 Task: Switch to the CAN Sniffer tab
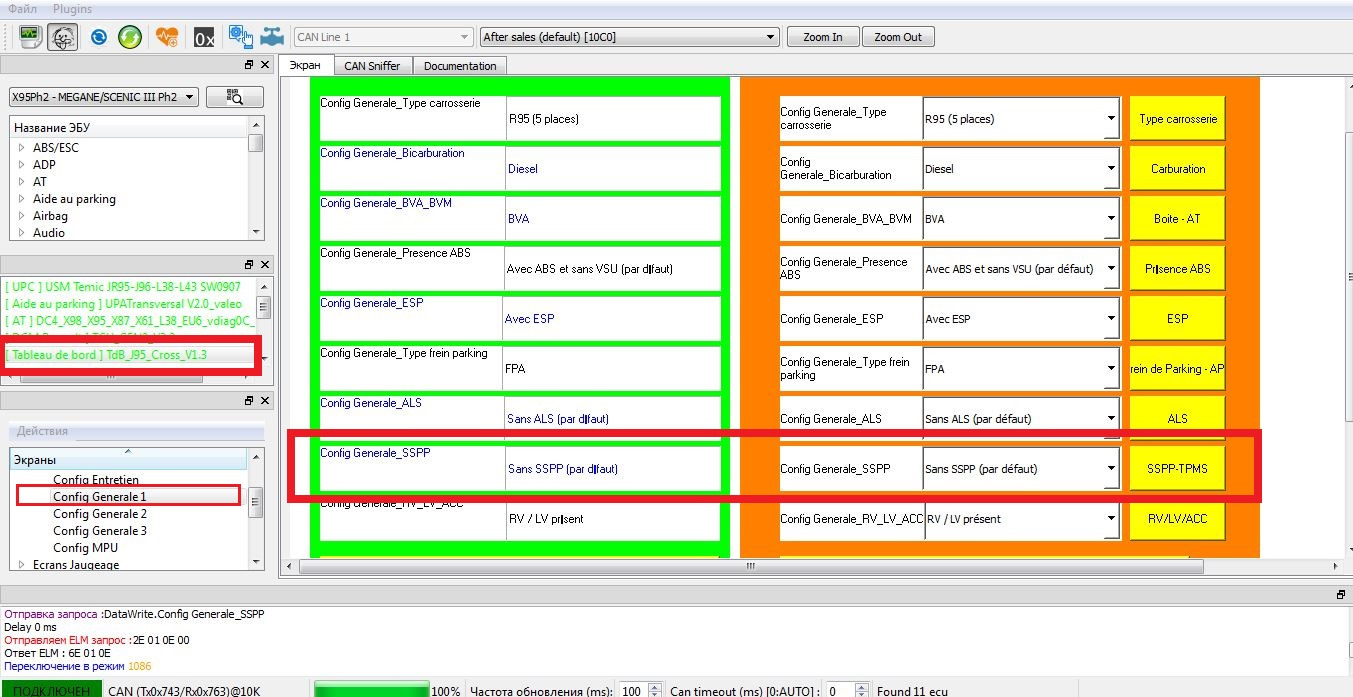tap(372, 66)
